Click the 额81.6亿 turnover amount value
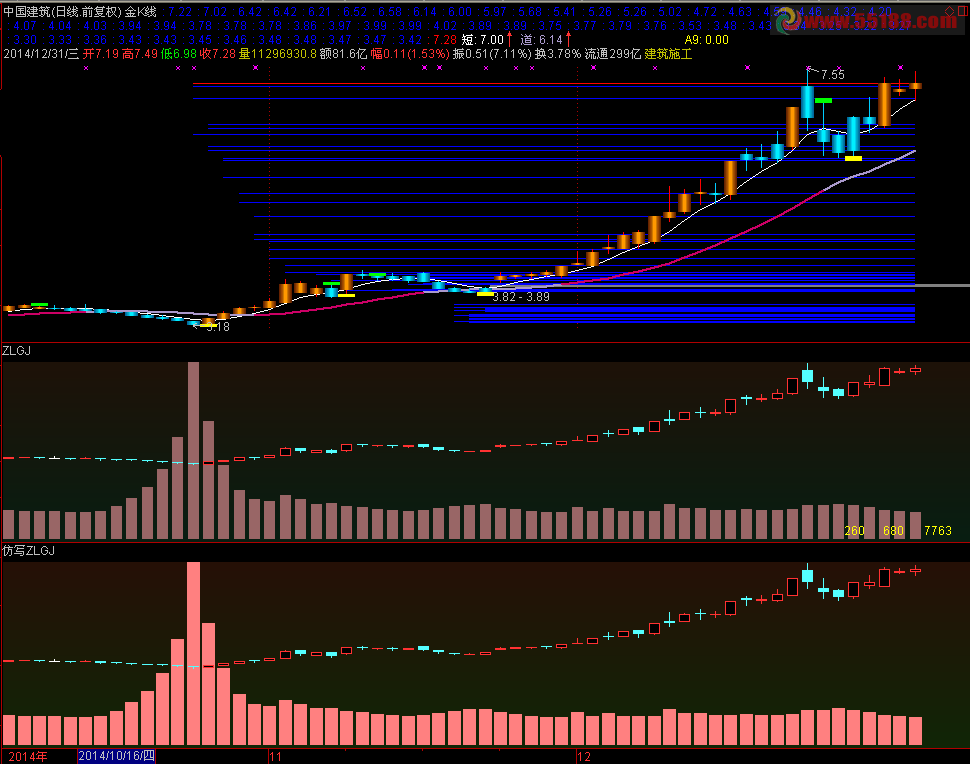The width and height of the screenshot is (970, 764). (343, 54)
